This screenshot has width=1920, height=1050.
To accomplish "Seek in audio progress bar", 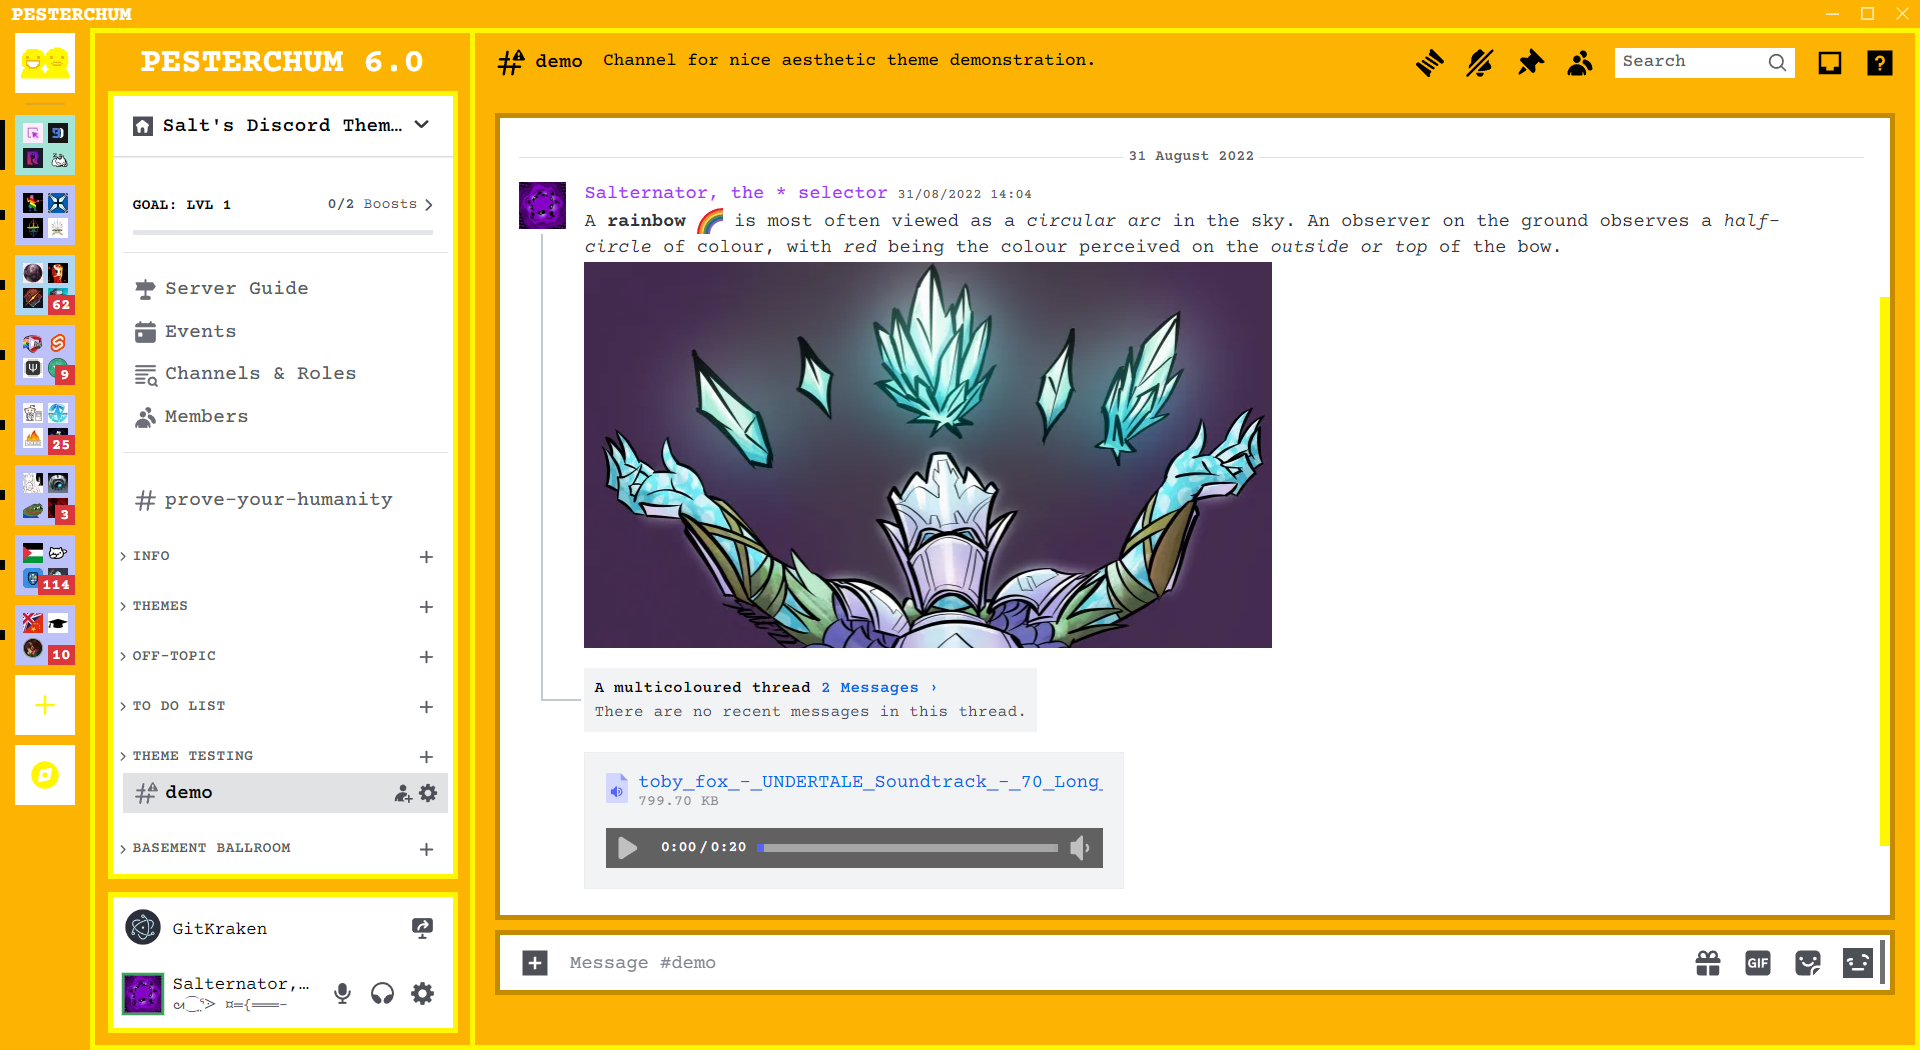I will tap(907, 848).
